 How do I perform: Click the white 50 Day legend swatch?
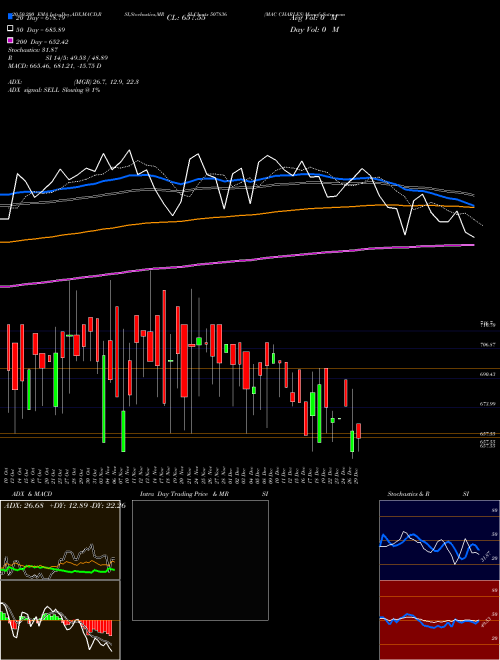pyautogui.click(x=11, y=29)
